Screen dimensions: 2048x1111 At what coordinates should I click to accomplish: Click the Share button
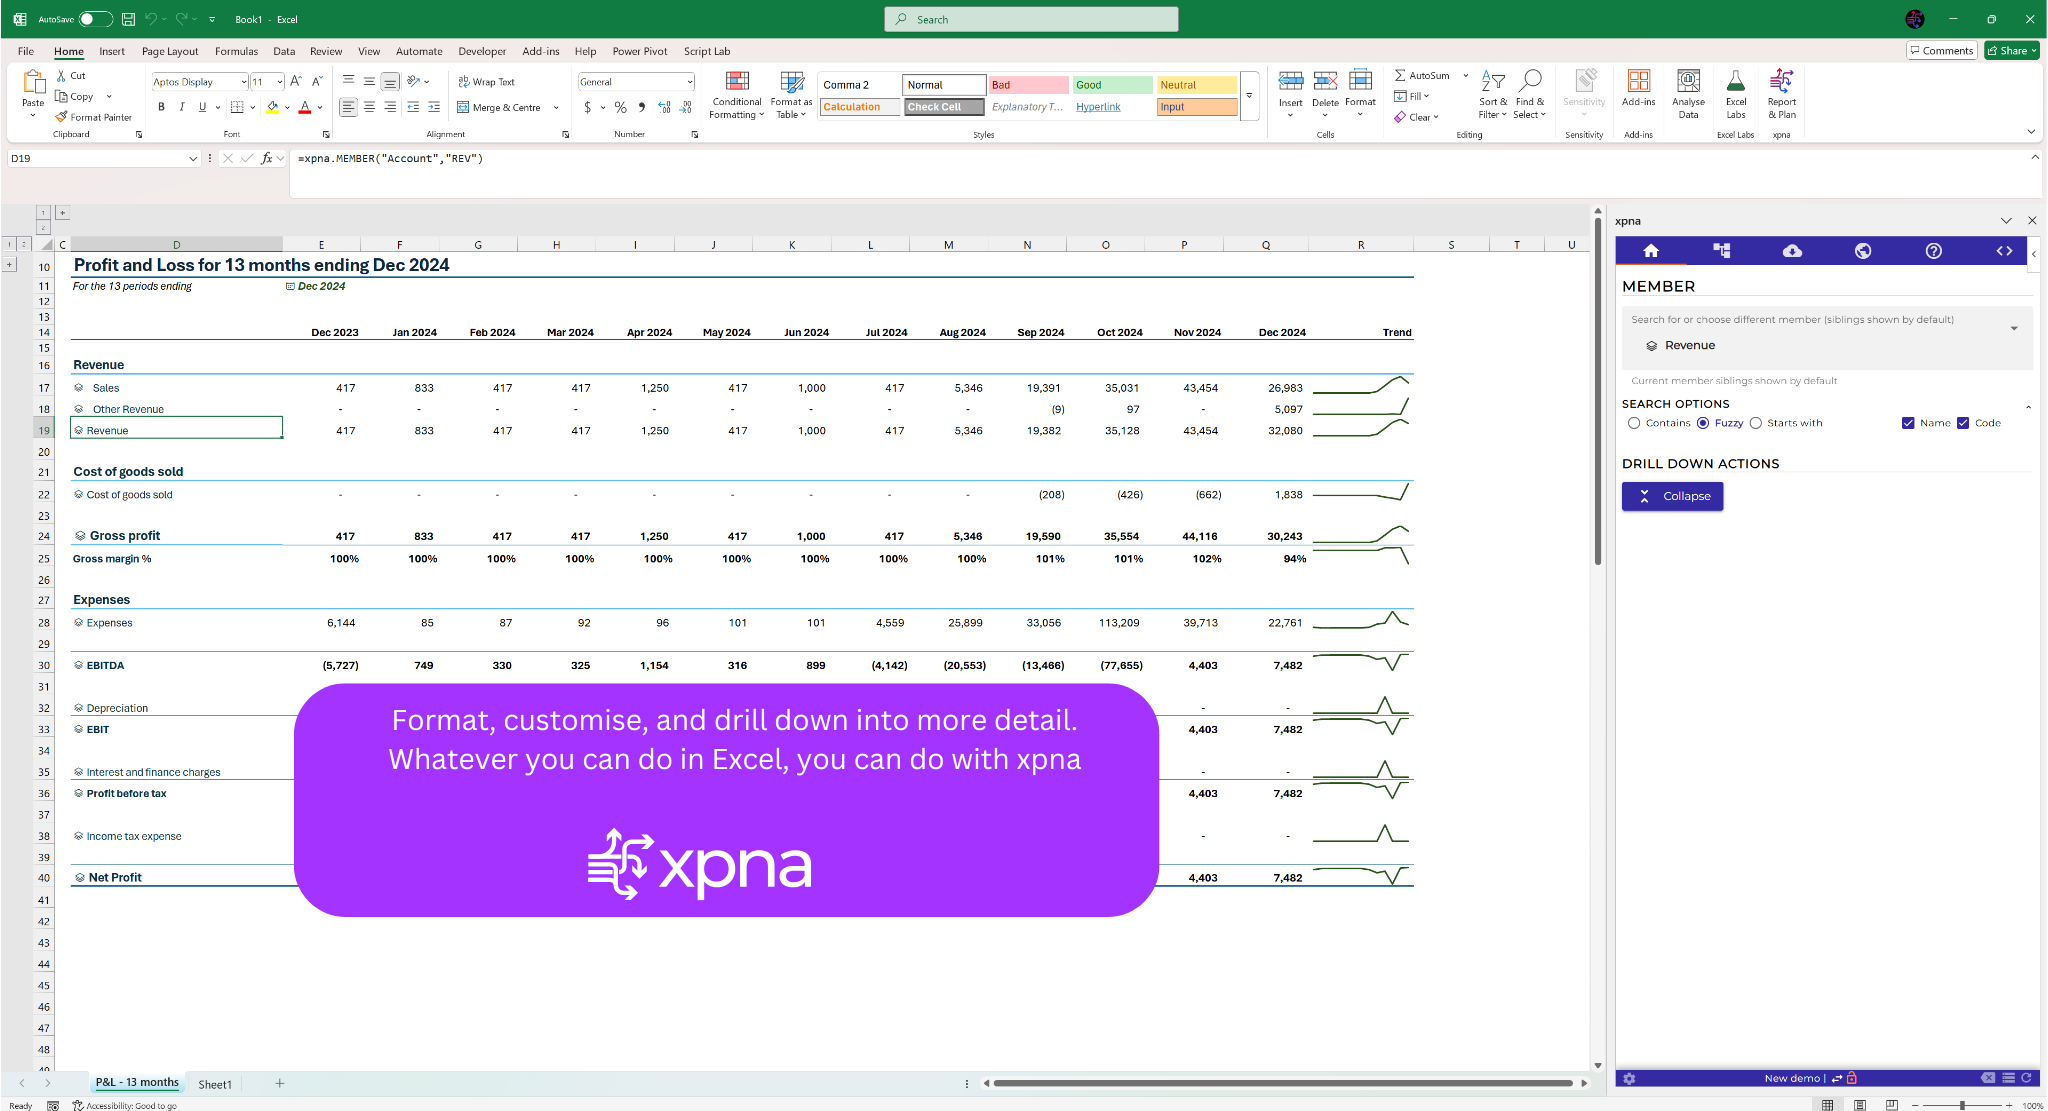coord(2010,51)
